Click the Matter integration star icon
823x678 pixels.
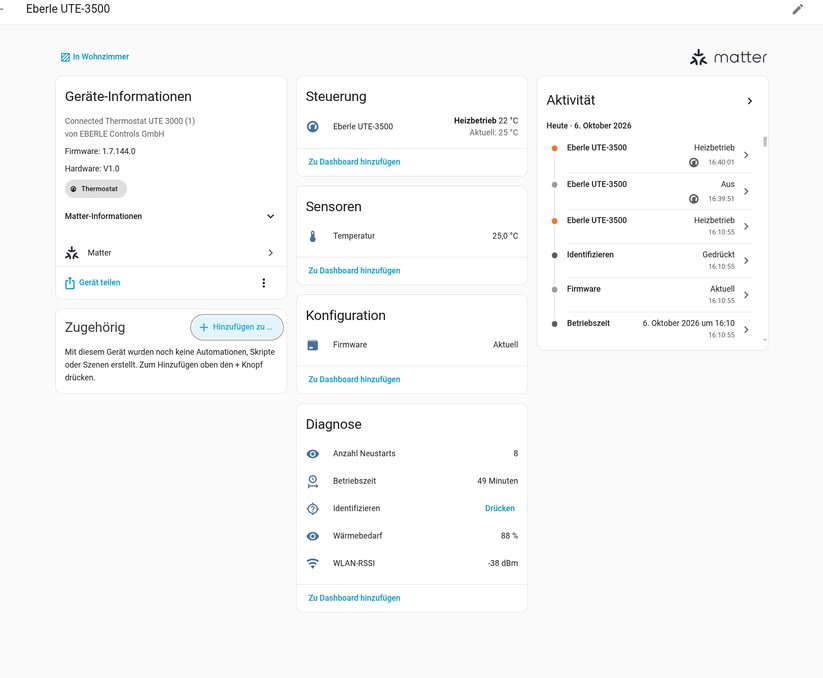[72, 253]
